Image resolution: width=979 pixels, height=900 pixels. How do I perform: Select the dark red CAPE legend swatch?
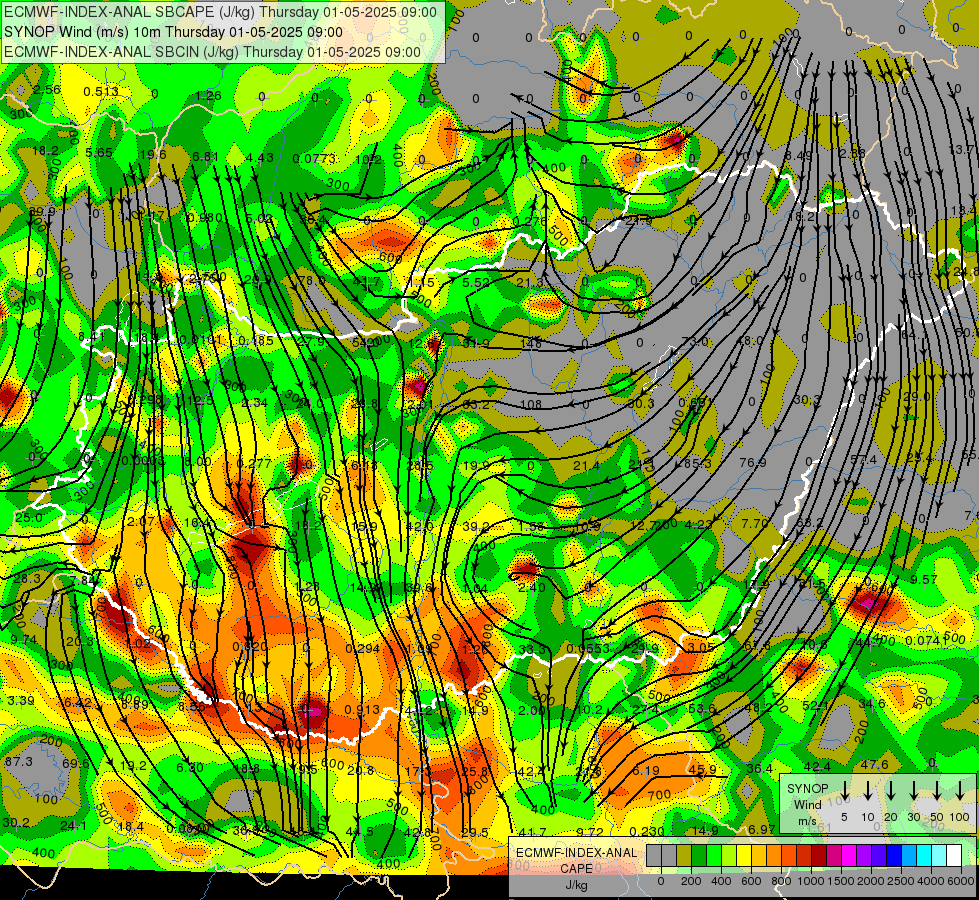click(819, 856)
